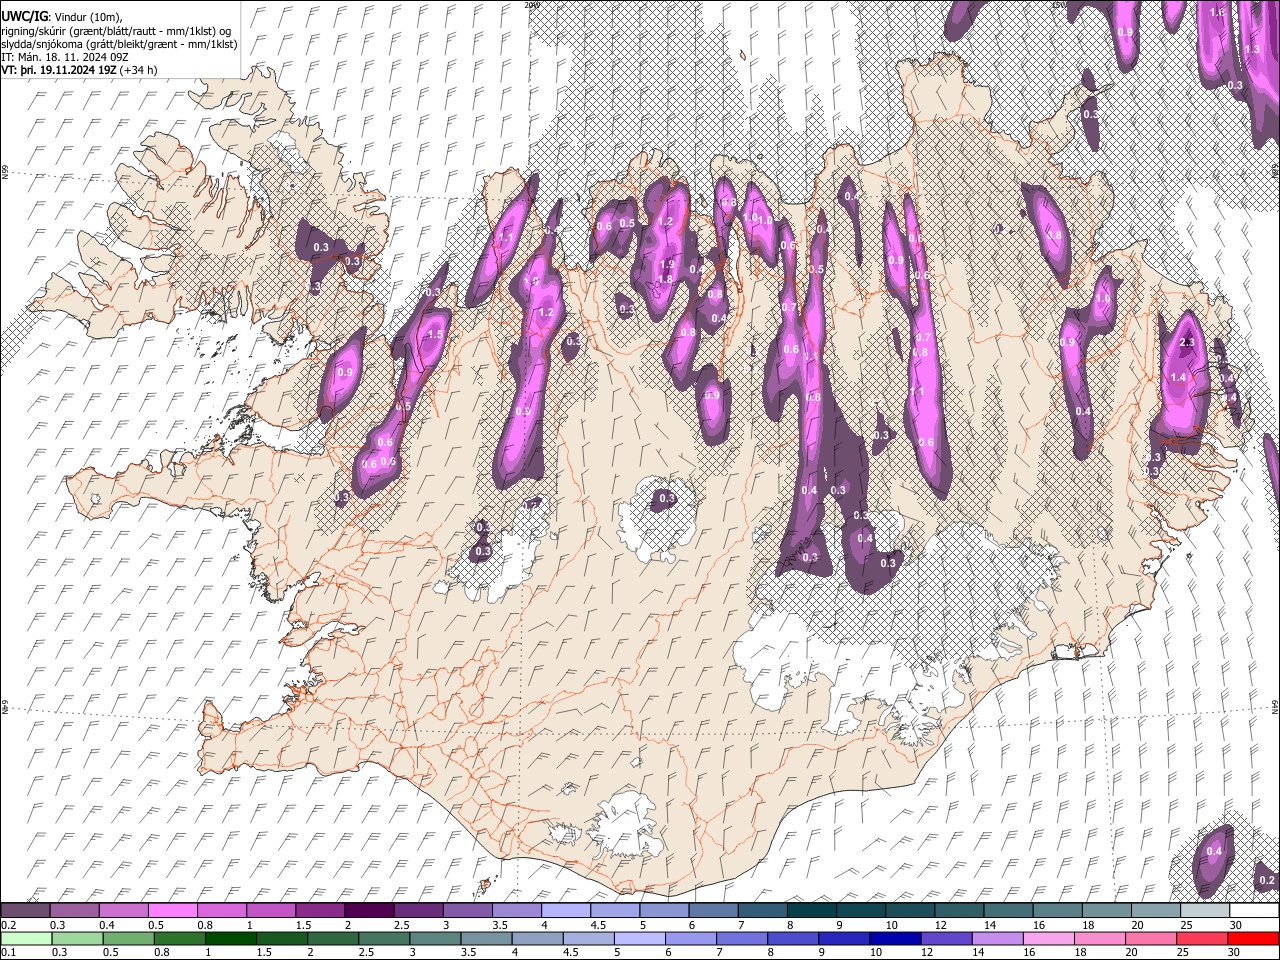Pick upper scale swatch between 4 and 4.5
Image resolution: width=1280 pixels, height=960 pixels.
[x=566, y=911]
